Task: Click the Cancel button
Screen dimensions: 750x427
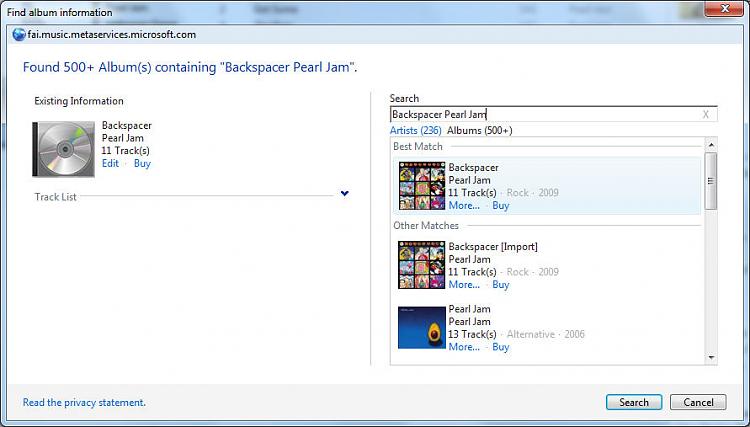Action: (x=698, y=402)
